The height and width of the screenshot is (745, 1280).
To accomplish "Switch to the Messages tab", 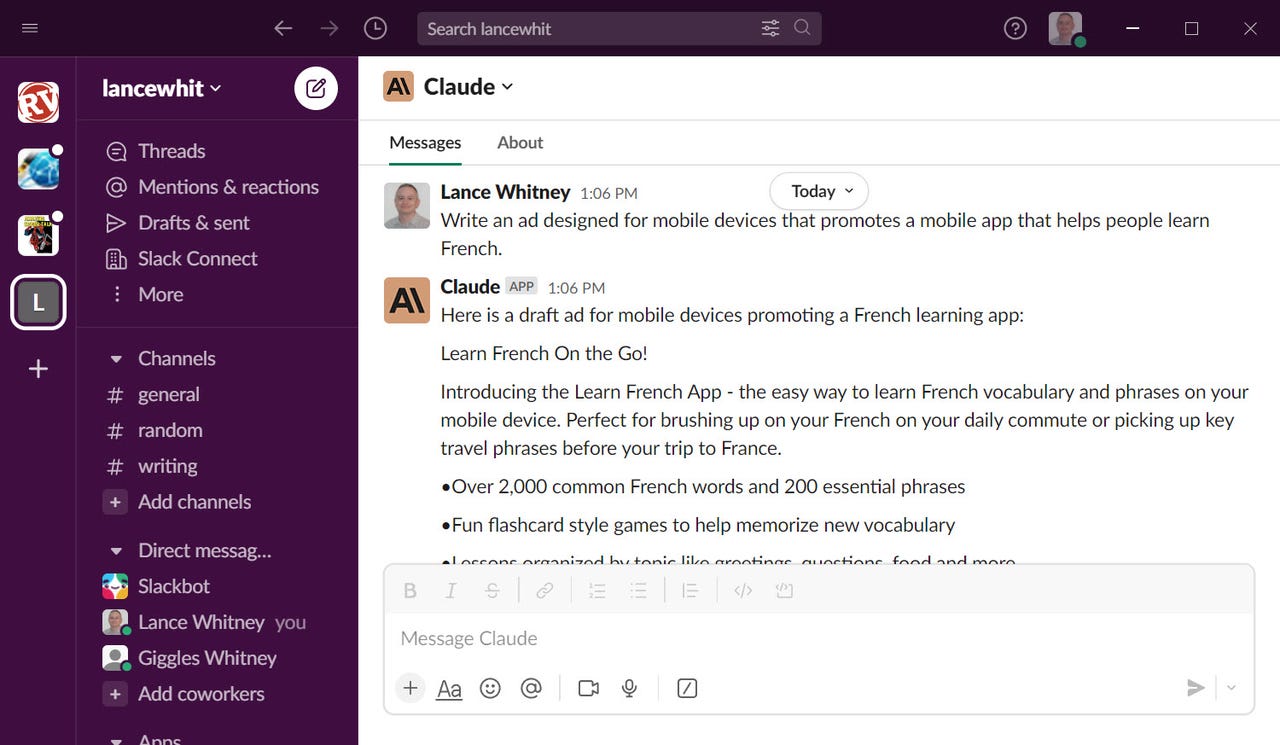I will point(425,142).
